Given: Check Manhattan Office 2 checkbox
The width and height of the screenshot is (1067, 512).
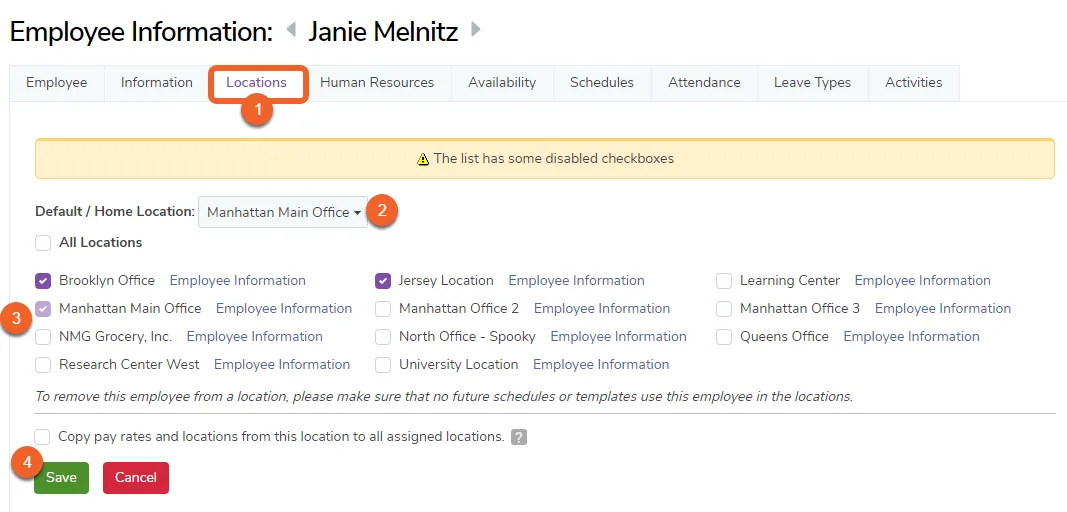Looking at the screenshot, I should (383, 309).
